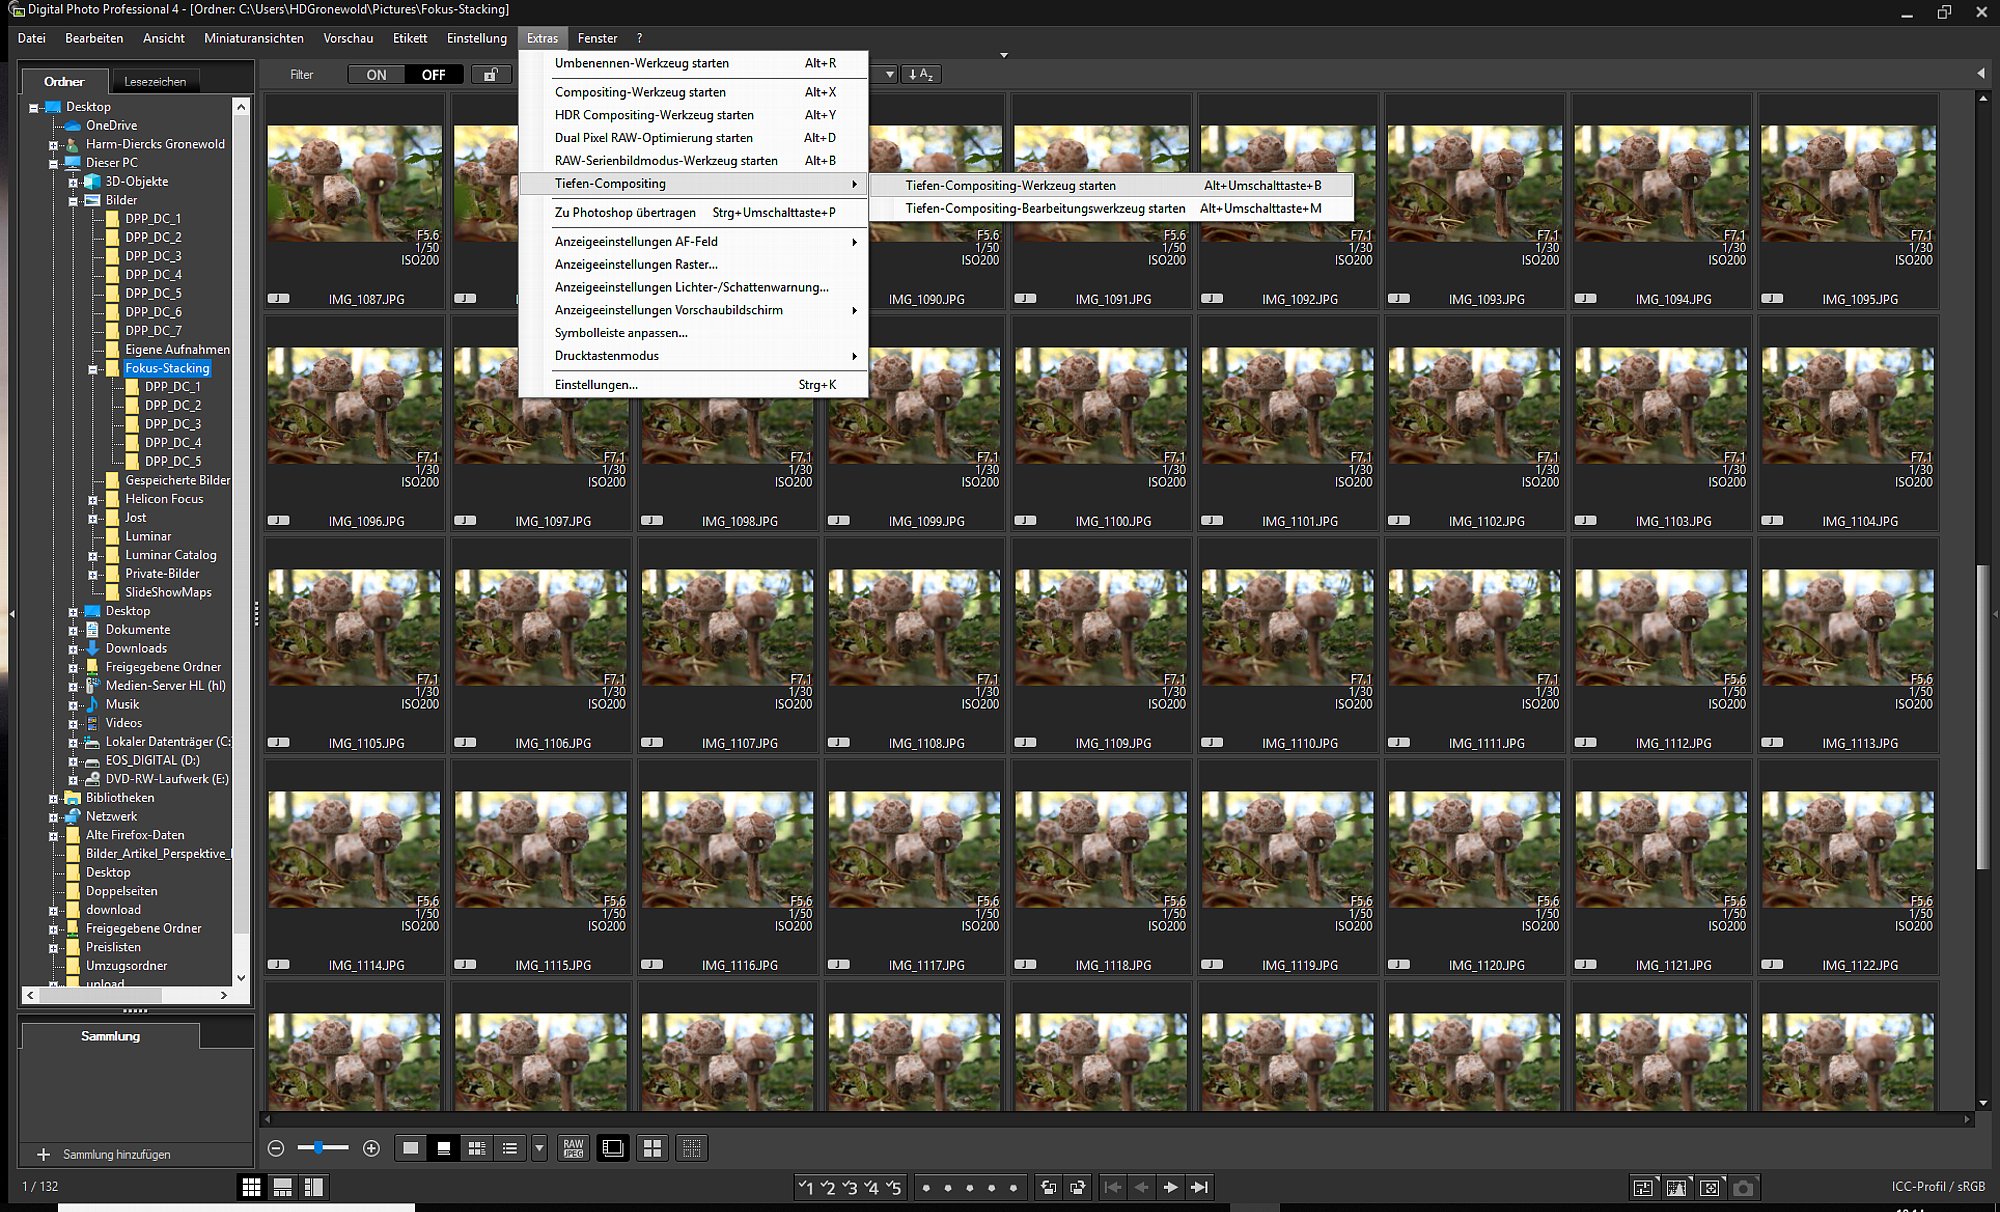2000x1212 pixels.
Task: Collapse the Bilder folder tree node
Action: (x=73, y=201)
